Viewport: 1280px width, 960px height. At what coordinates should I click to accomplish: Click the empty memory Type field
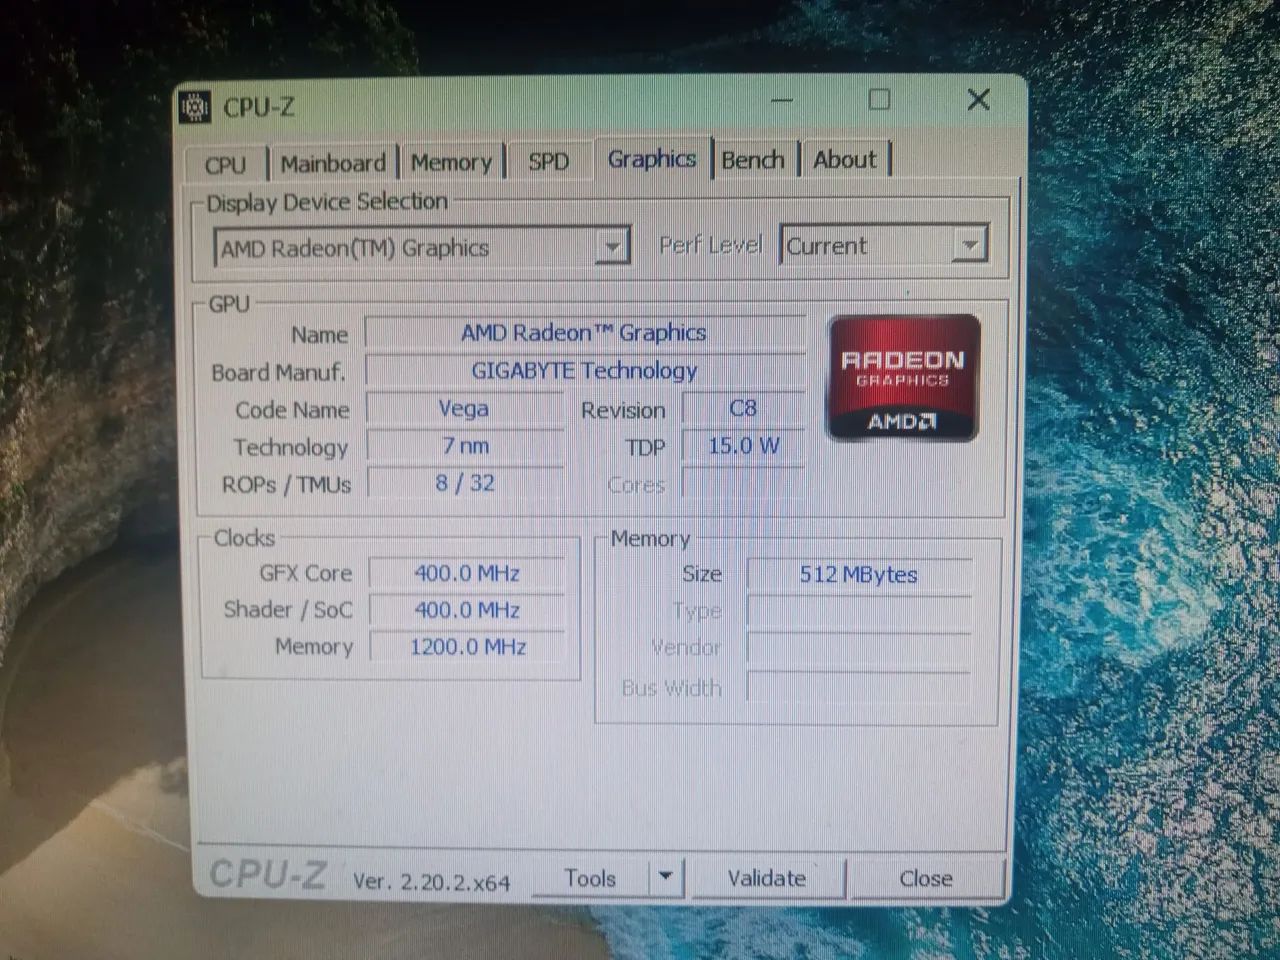click(x=859, y=612)
